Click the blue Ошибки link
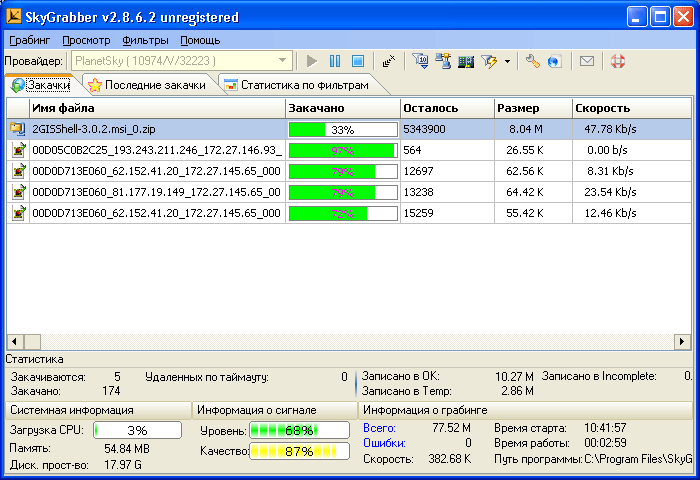Viewport: 700px width, 480px height. click(384, 443)
